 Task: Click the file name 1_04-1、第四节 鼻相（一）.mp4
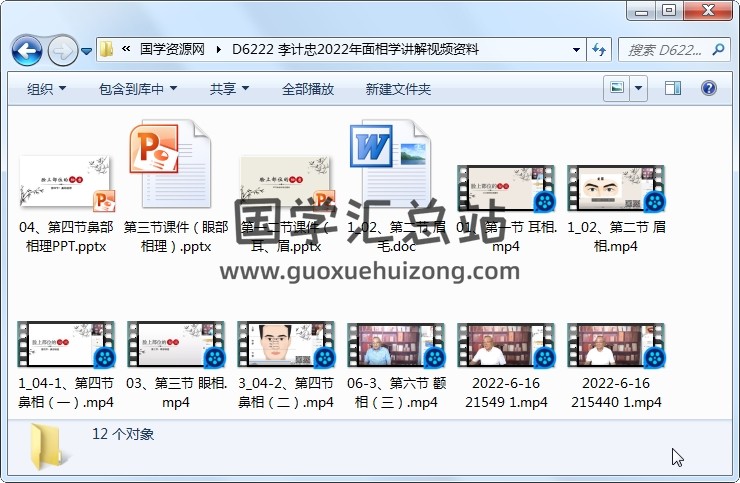(x=66, y=392)
